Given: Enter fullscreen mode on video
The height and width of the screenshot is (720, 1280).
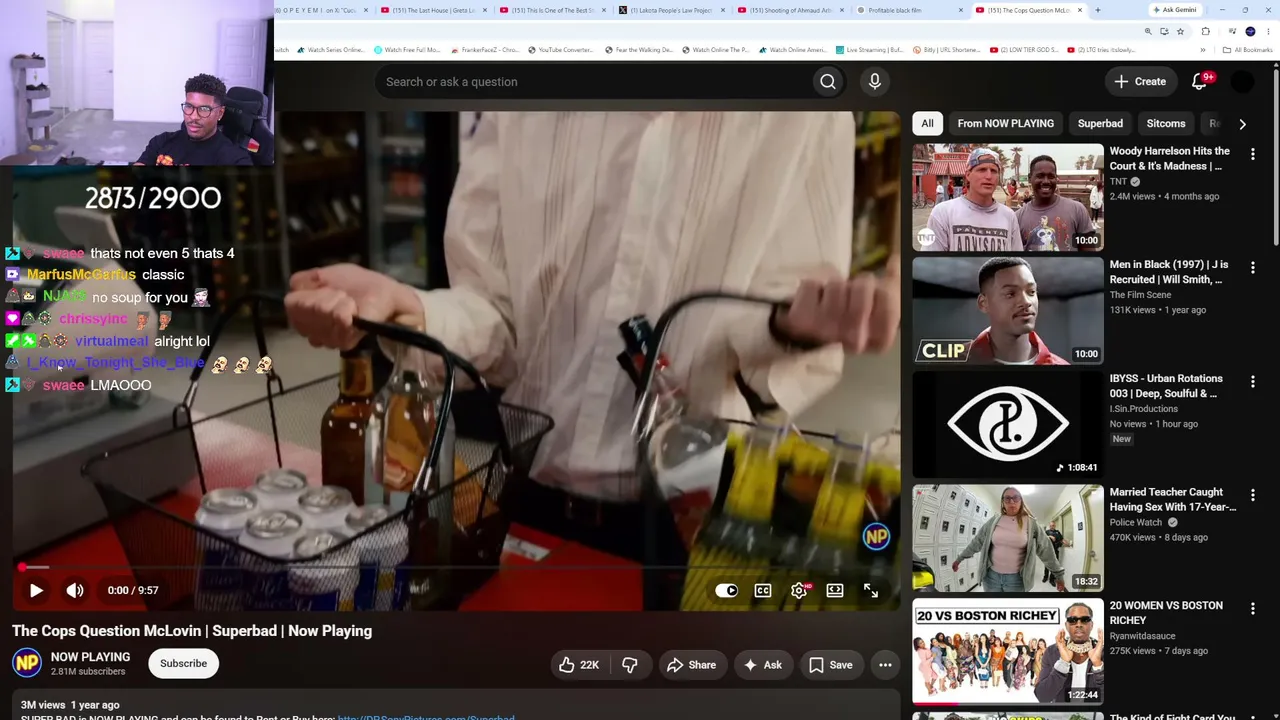Looking at the screenshot, I should 871,591.
